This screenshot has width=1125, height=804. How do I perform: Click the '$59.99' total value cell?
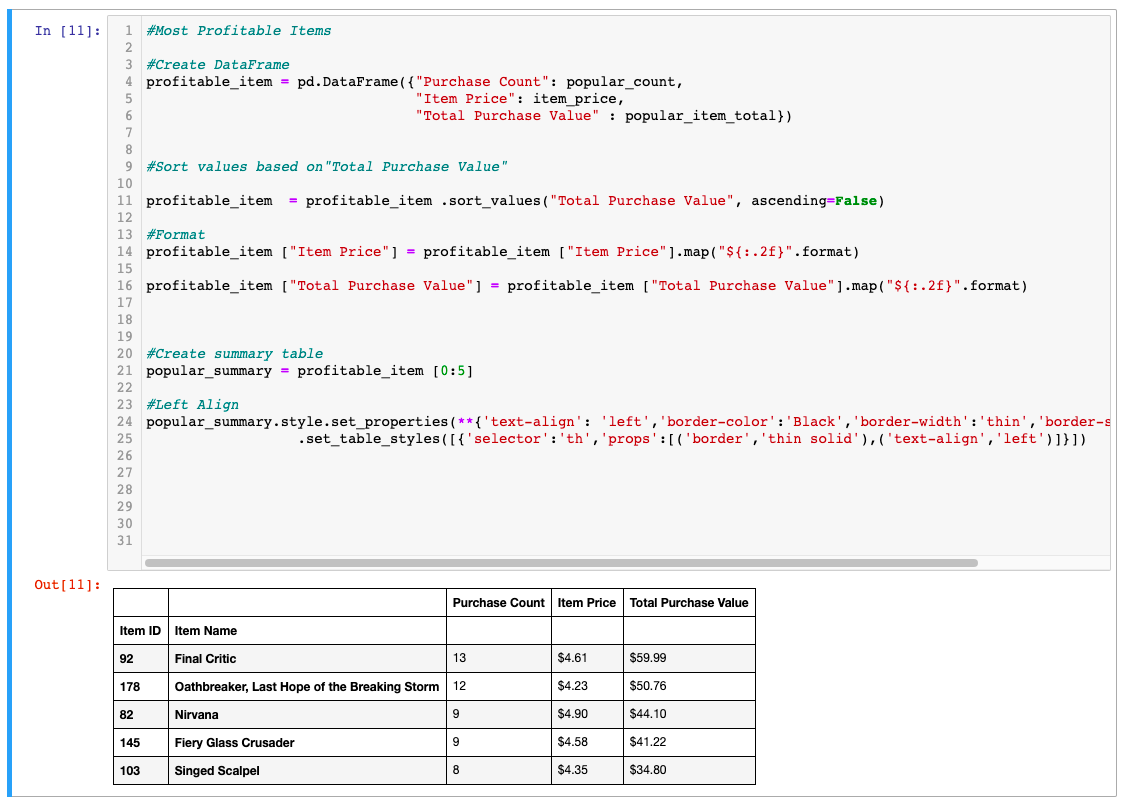689,658
